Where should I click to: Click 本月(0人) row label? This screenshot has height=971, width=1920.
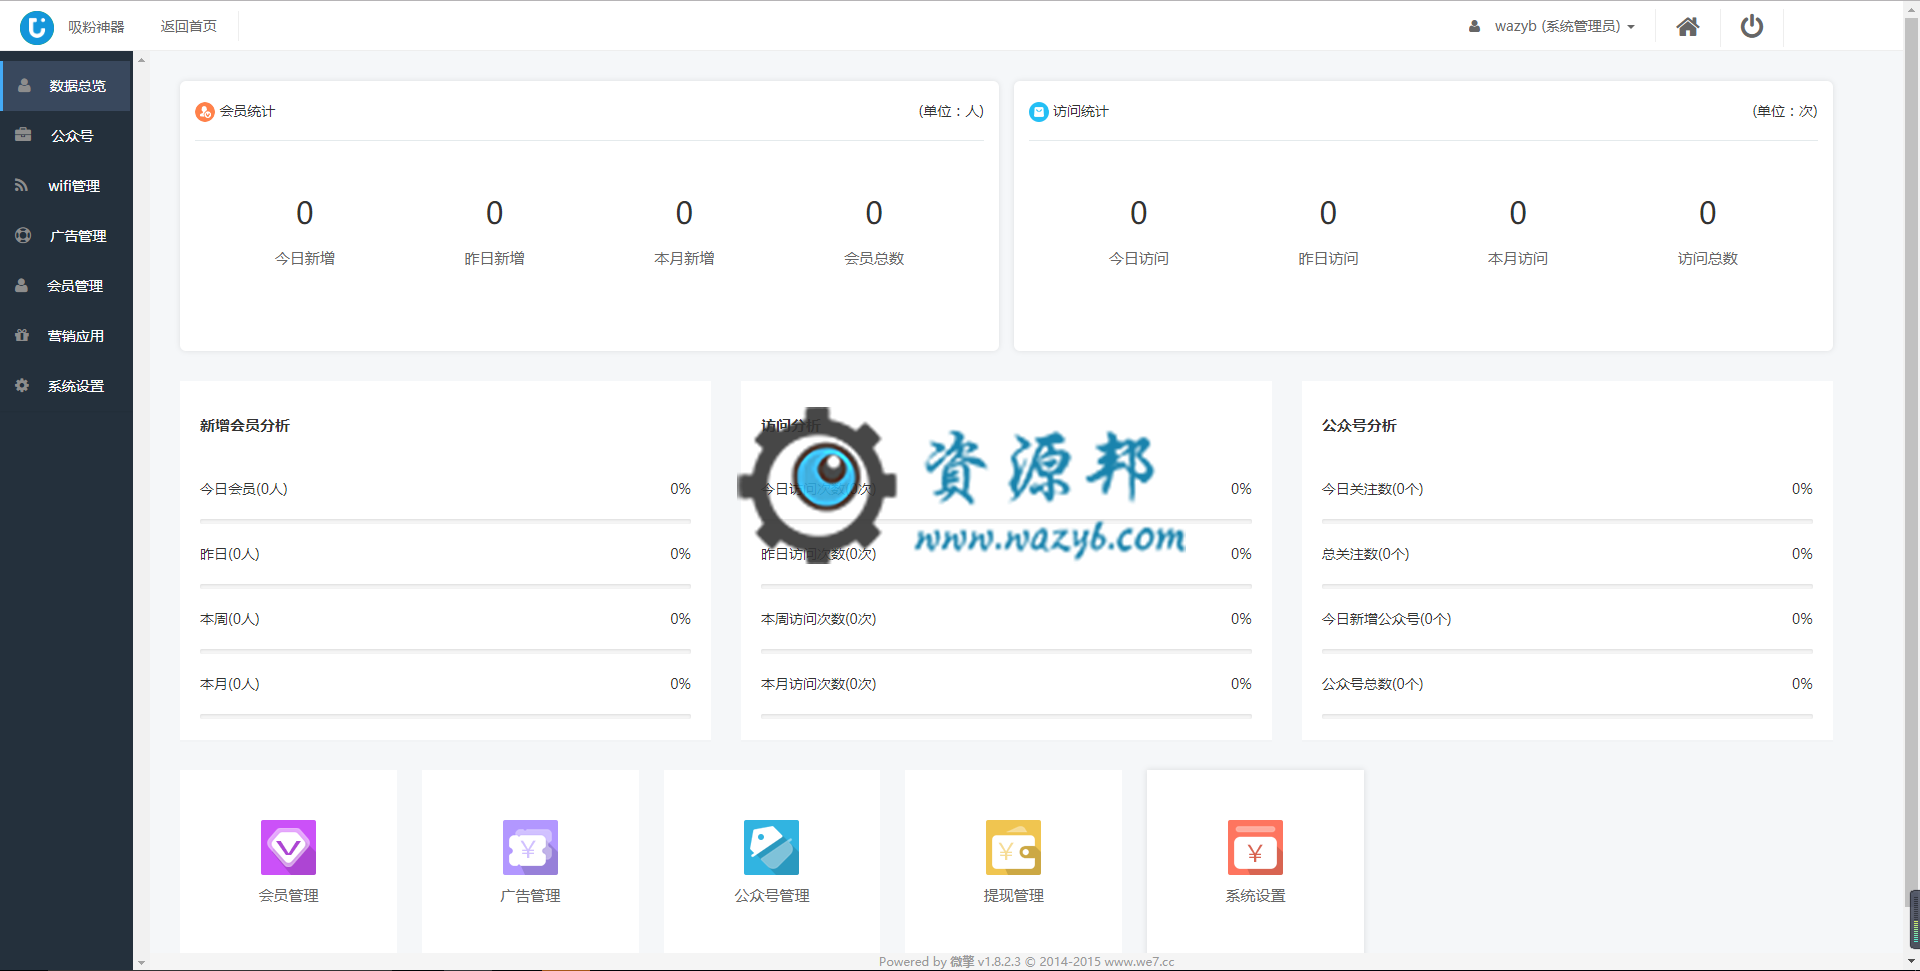pos(230,684)
